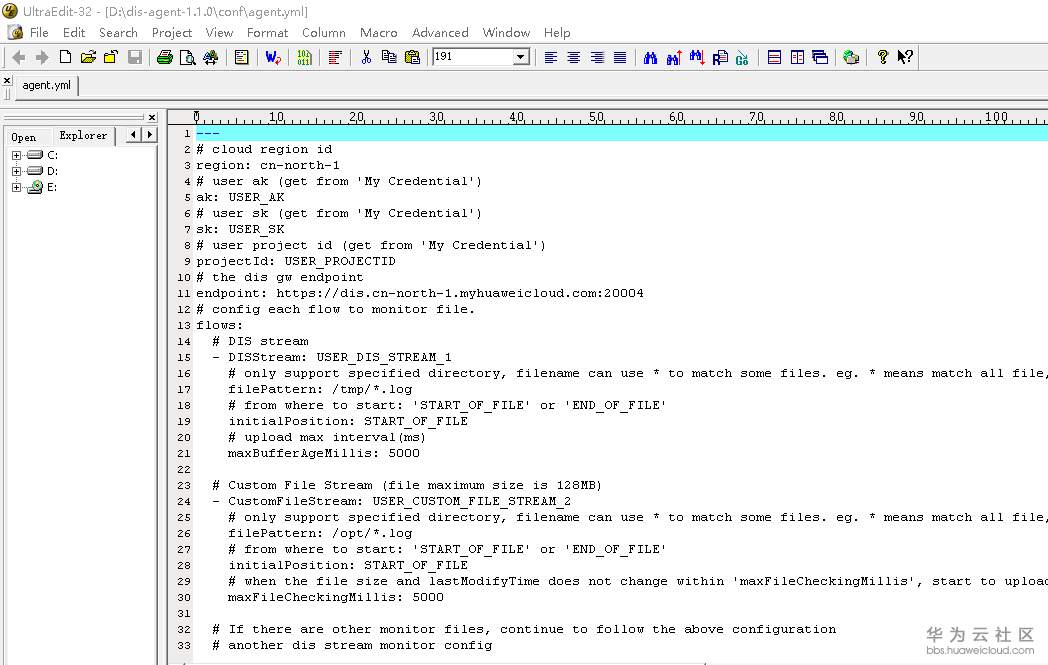
Task: Open the Edit menu
Action: click(x=74, y=33)
